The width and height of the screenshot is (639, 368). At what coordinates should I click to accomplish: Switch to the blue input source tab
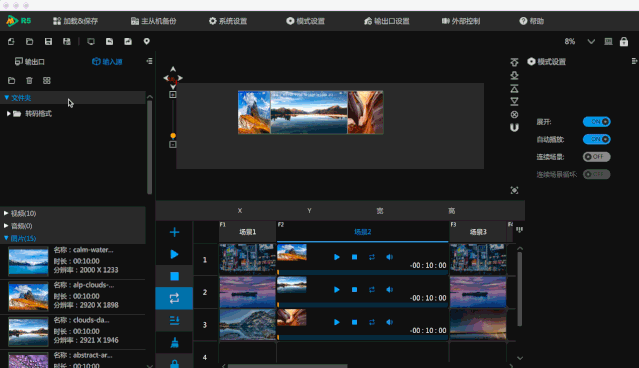click(x=107, y=62)
